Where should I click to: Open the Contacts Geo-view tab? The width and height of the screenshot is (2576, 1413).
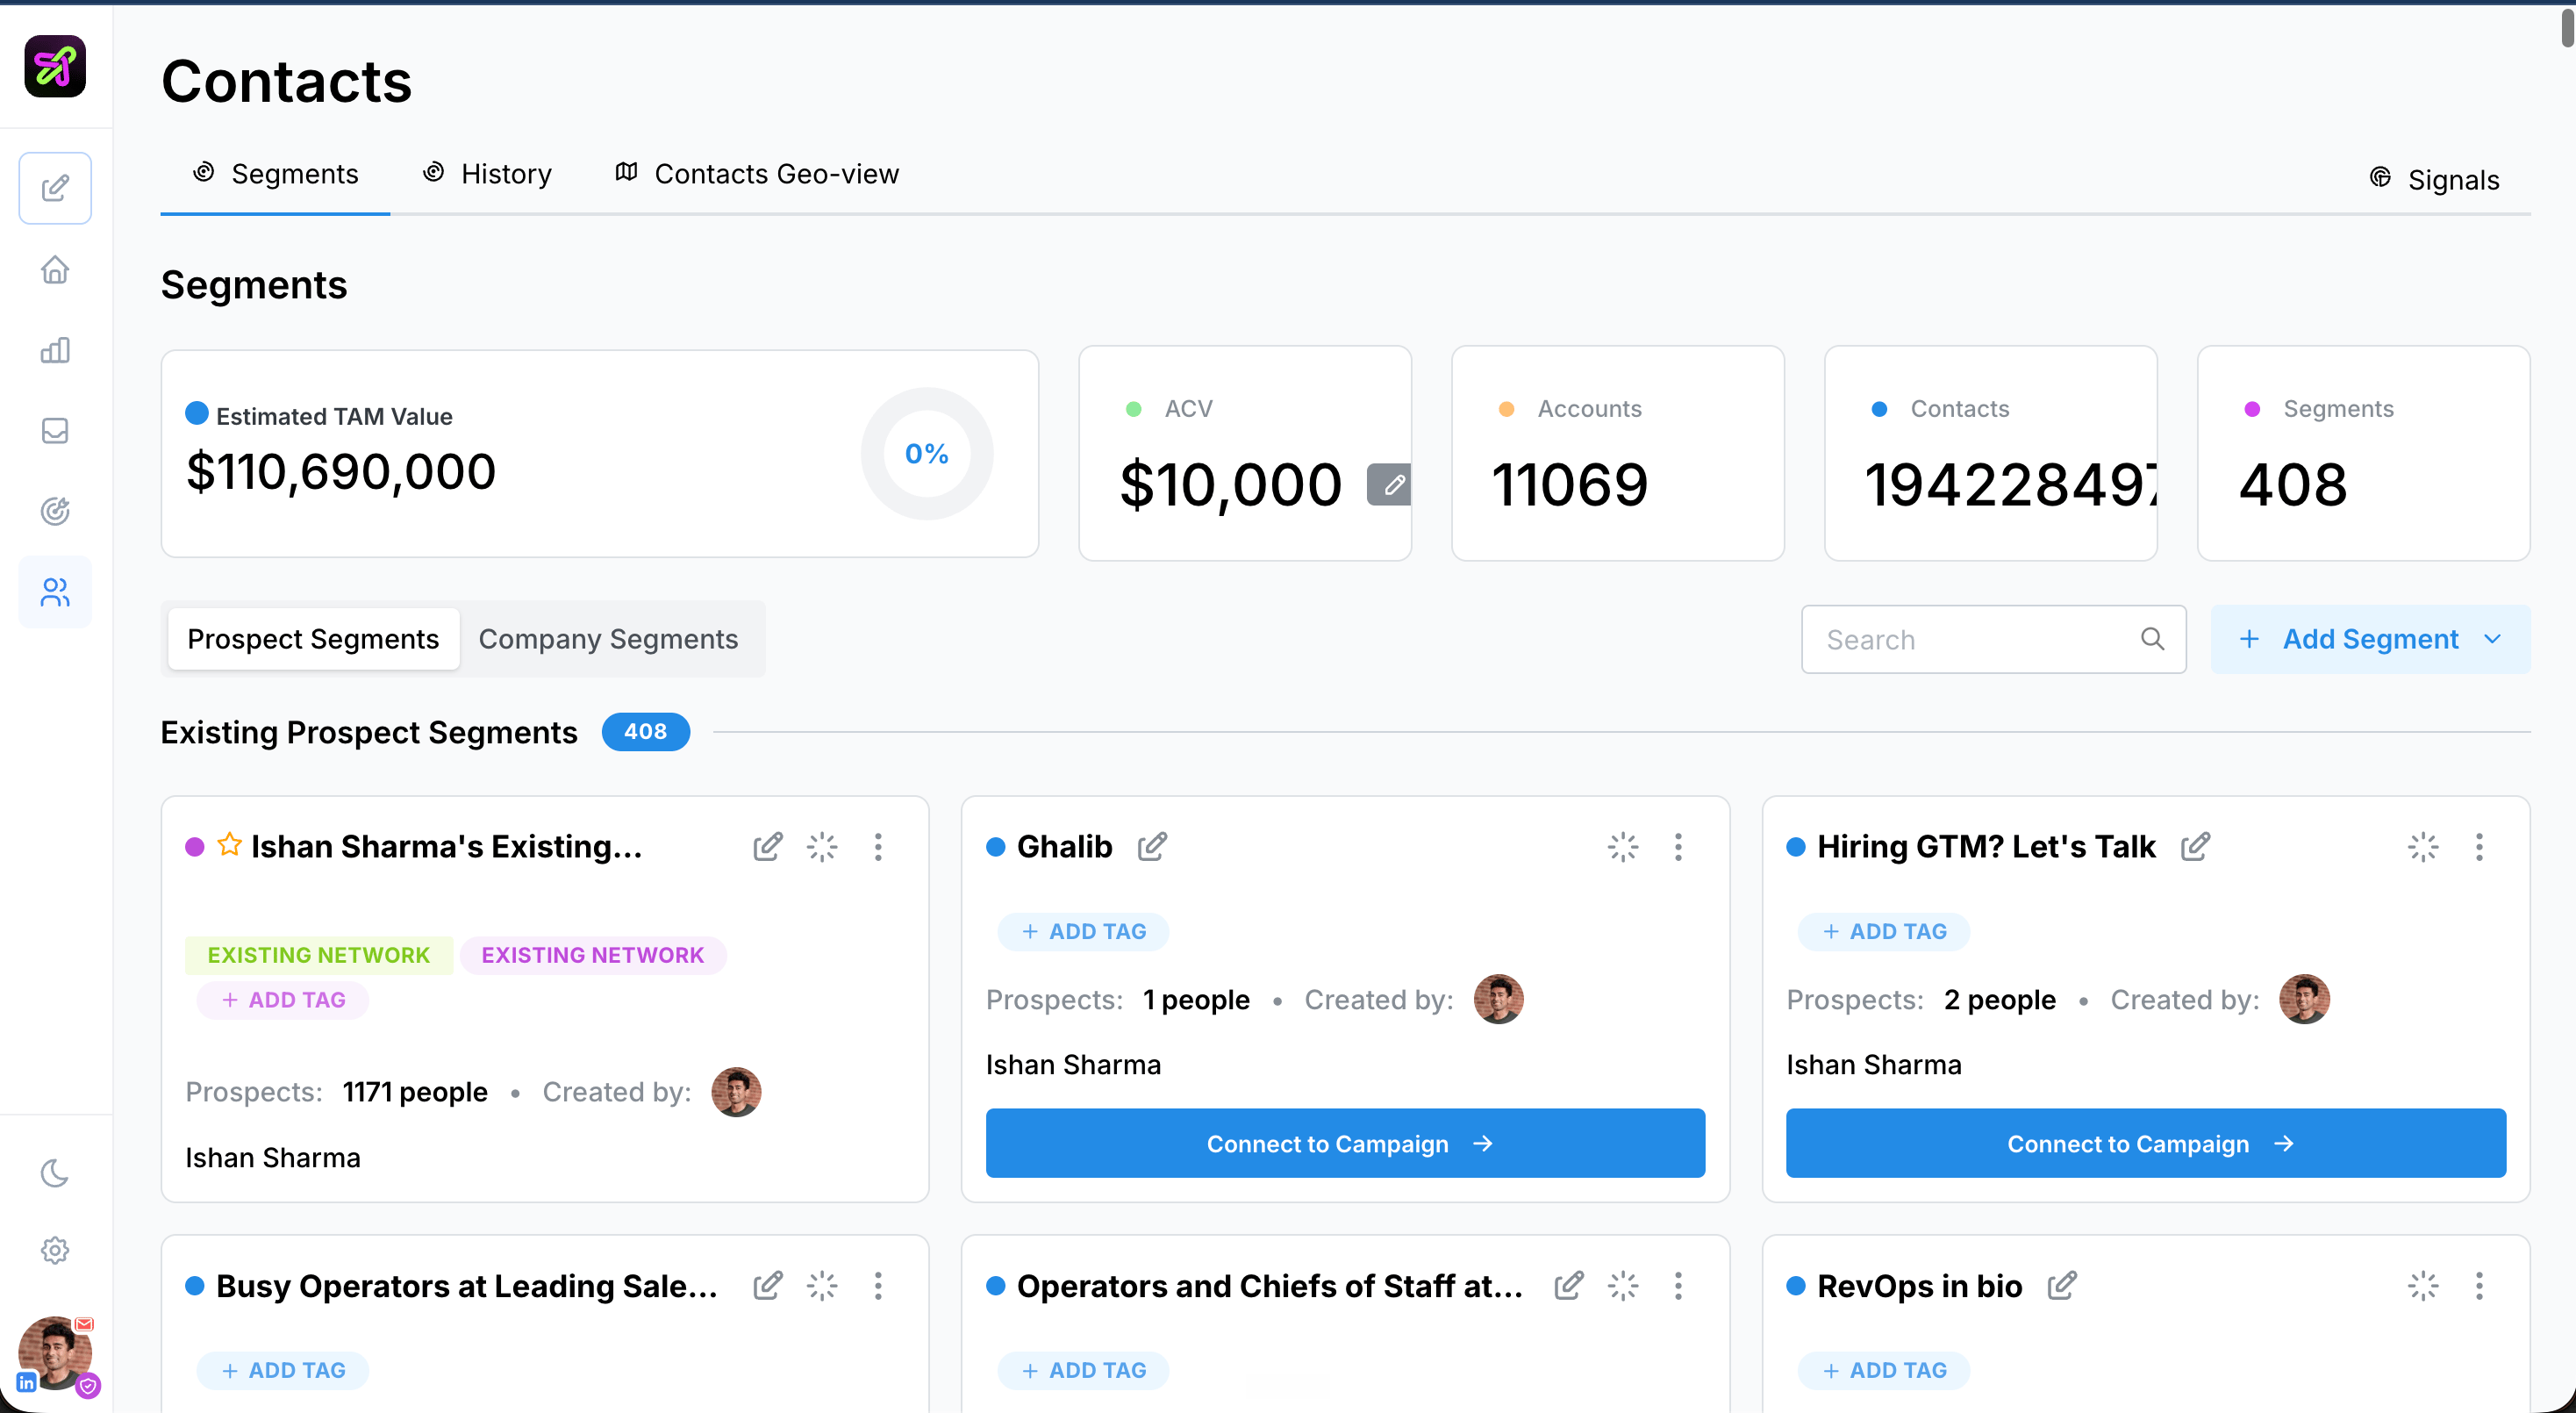click(757, 174)
